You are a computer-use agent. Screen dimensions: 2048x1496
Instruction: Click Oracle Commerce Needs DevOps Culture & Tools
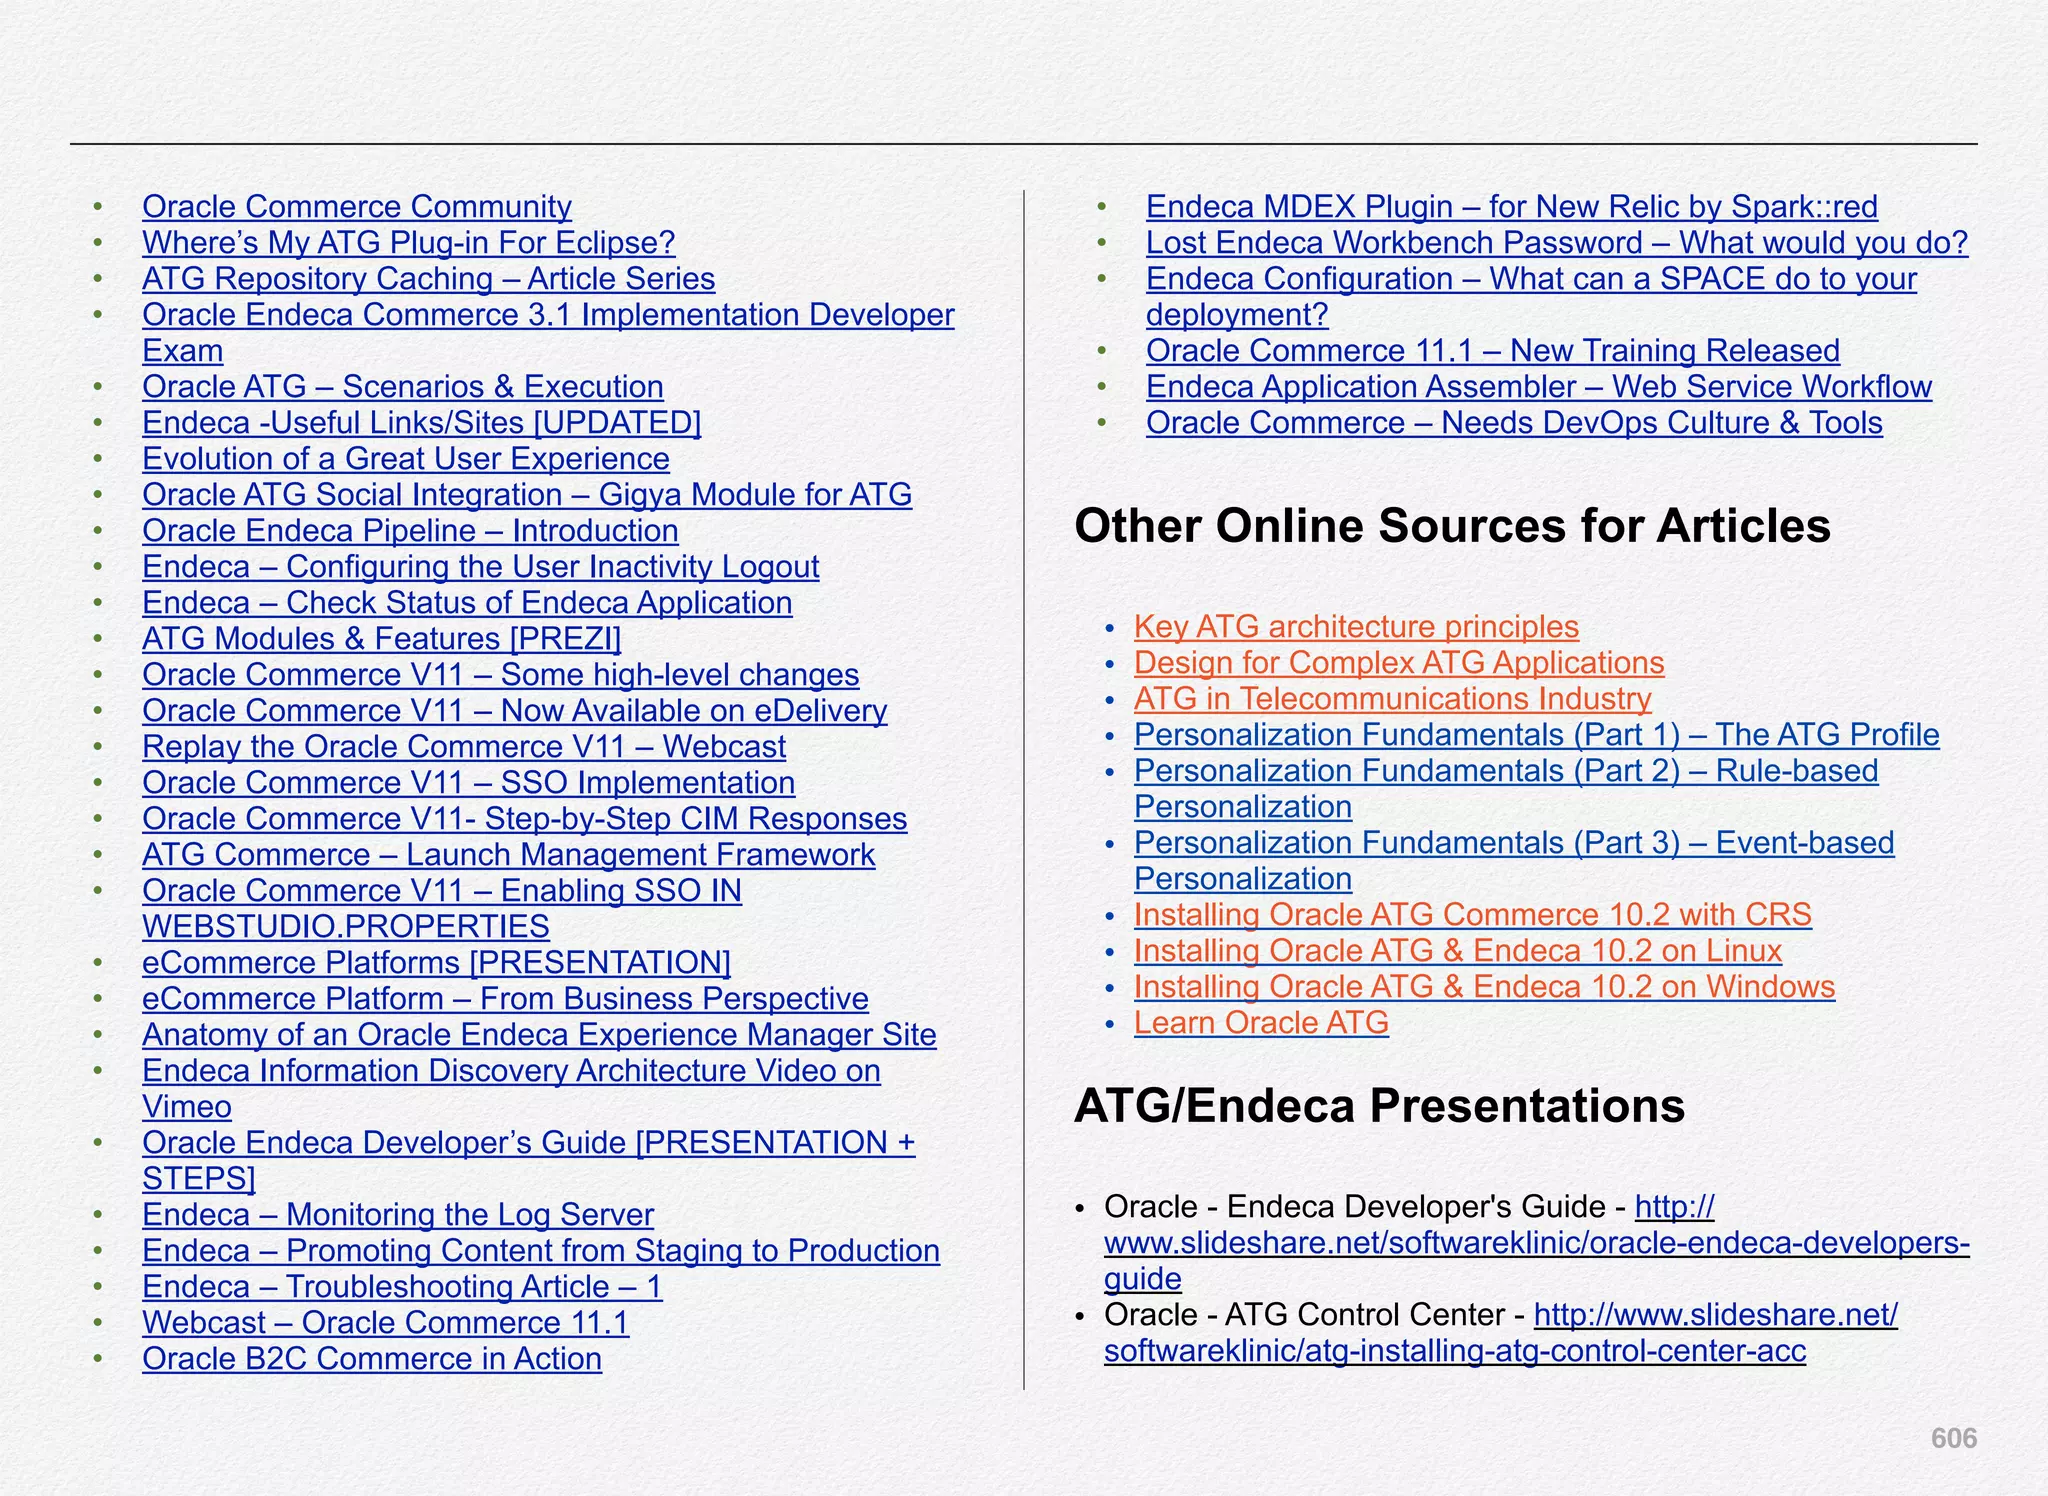[x=1514, y=423]
